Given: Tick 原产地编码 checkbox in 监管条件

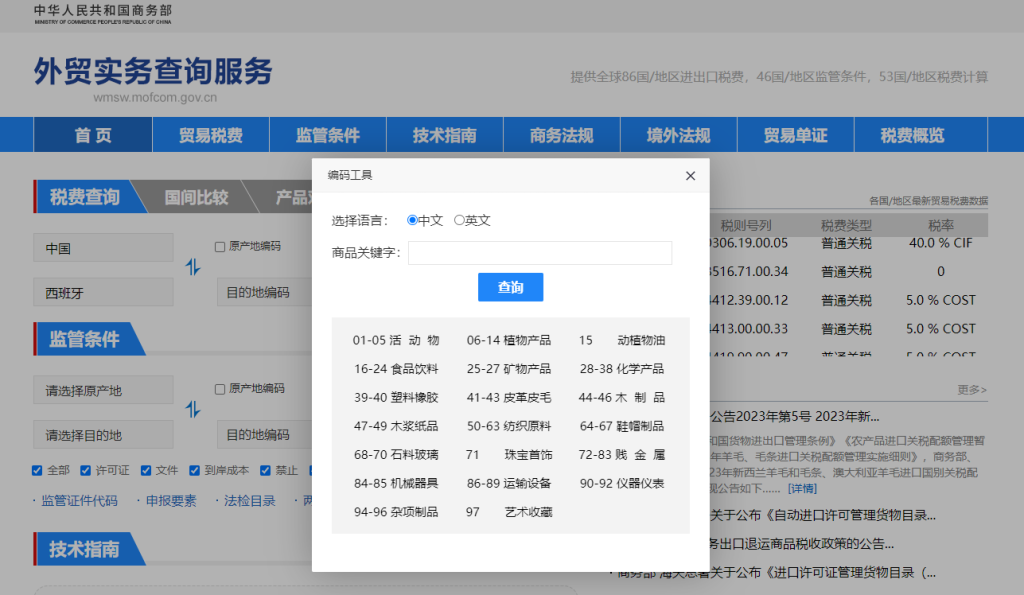Looking at the screenshot, I should click(x=220, y=389).
